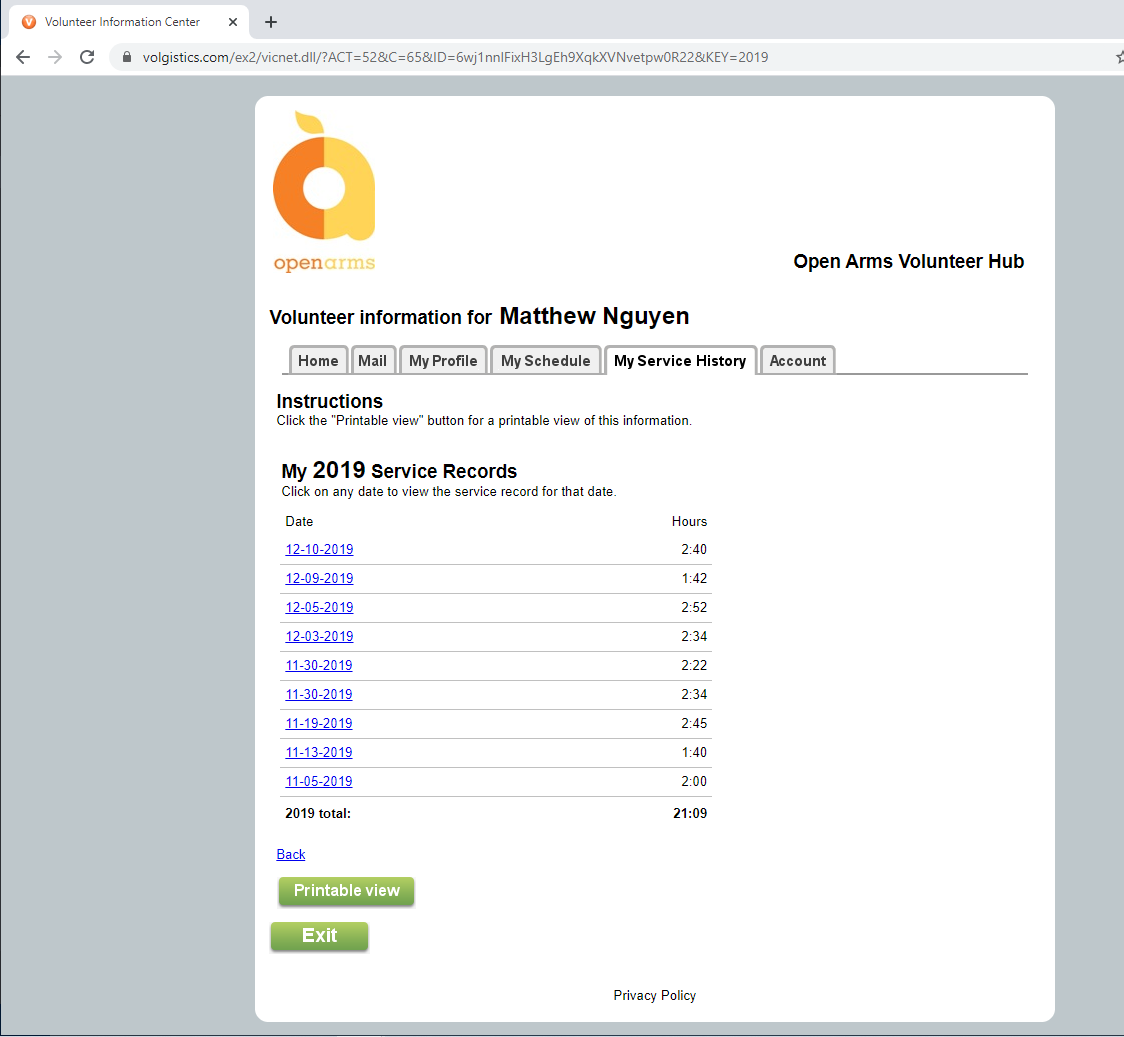1124x1037 pixels.
Task: Close the Volunteer Information Center tab
Action: tap(232, 22)
